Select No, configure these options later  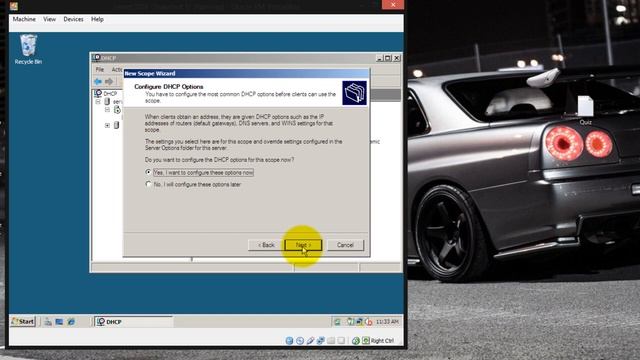tap(193, 184)
